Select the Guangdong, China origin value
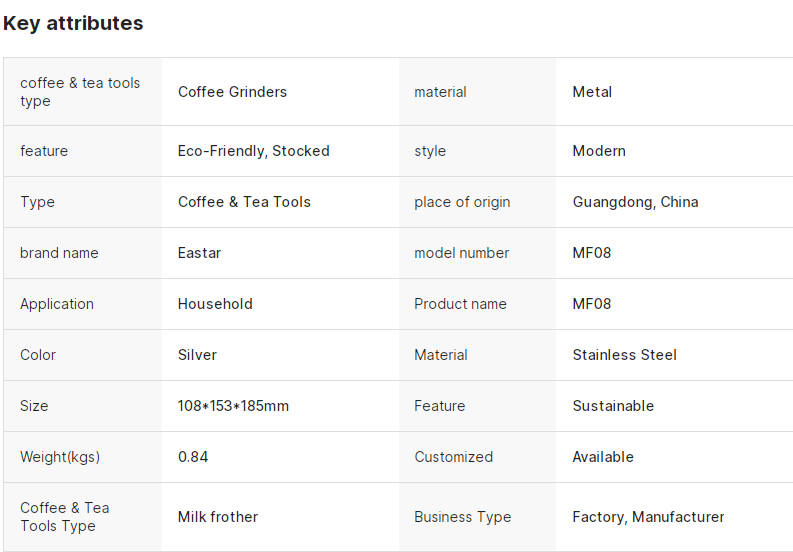 [x=635, y=202]
